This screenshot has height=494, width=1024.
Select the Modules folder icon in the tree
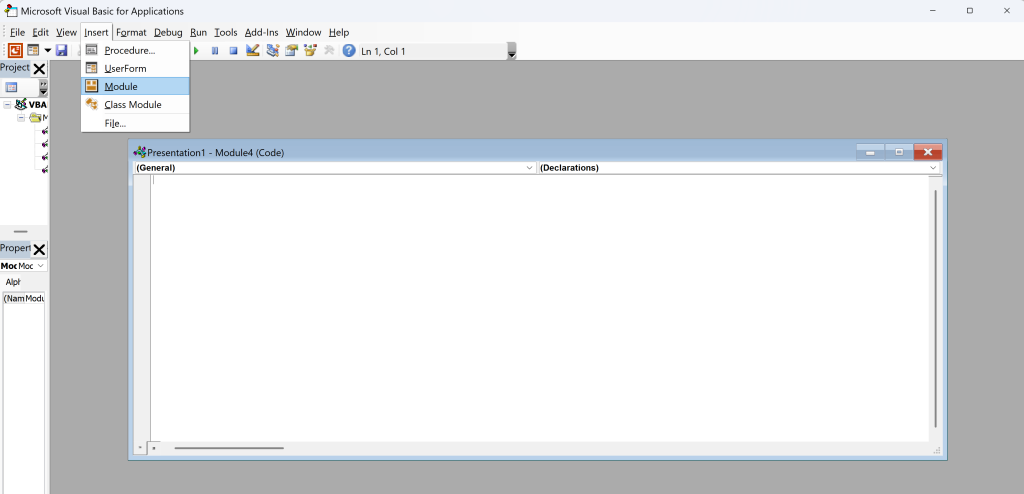(x=35, y=118)
